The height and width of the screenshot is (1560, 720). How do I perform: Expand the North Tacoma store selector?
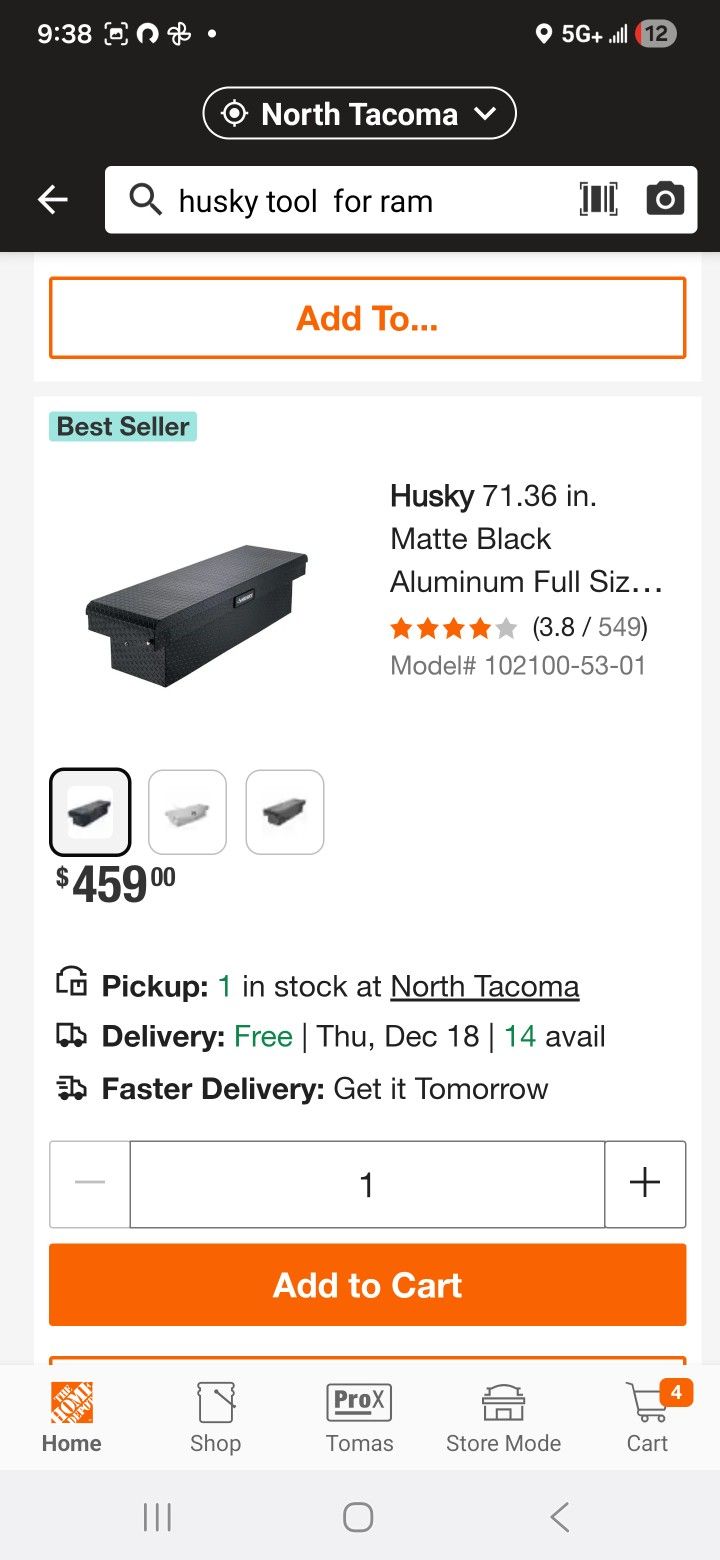360,114
